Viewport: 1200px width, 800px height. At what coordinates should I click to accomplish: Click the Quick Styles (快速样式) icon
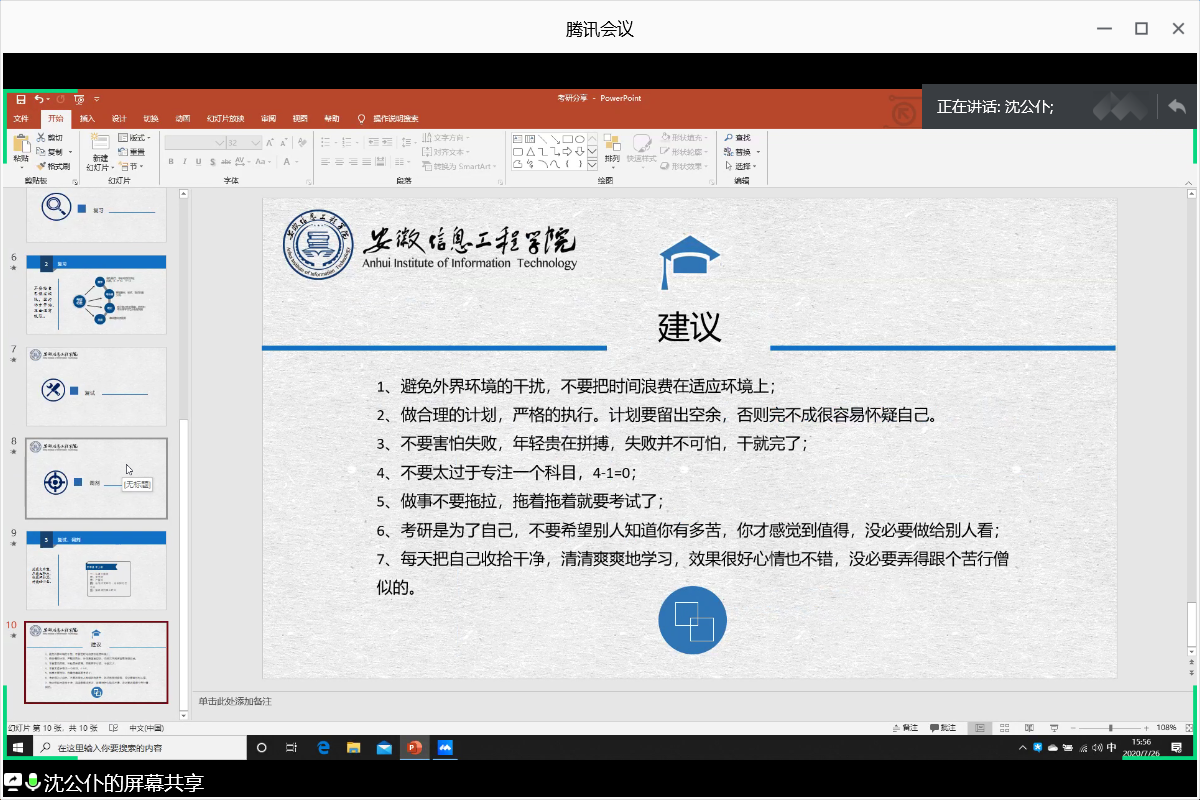(x=642, y=142)
